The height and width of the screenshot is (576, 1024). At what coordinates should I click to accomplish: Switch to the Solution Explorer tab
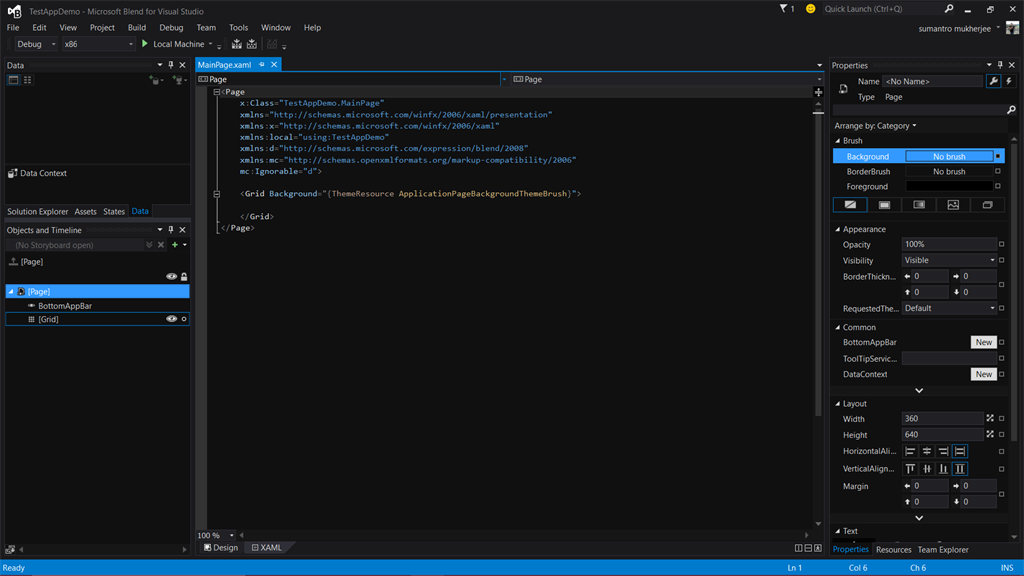(38, 211)
